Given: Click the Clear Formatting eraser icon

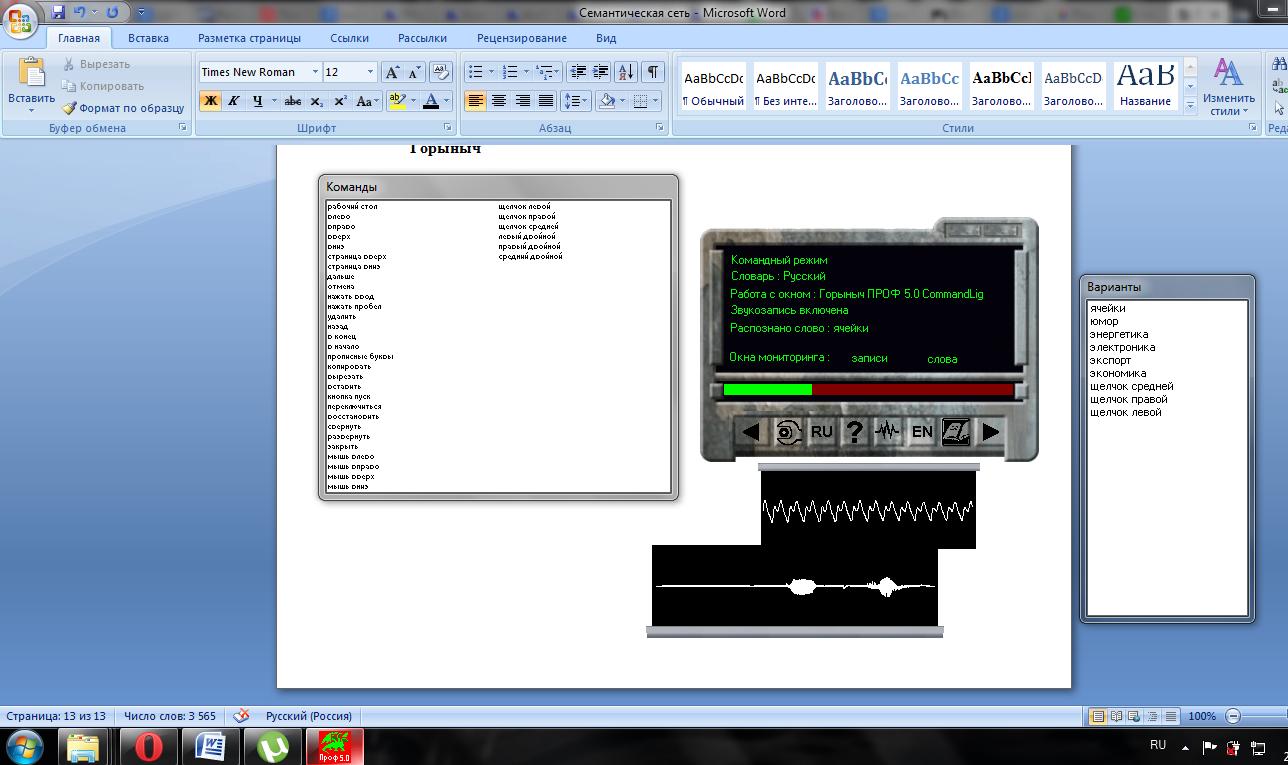Looking at the screenshot, I should [x=441, y=72].
